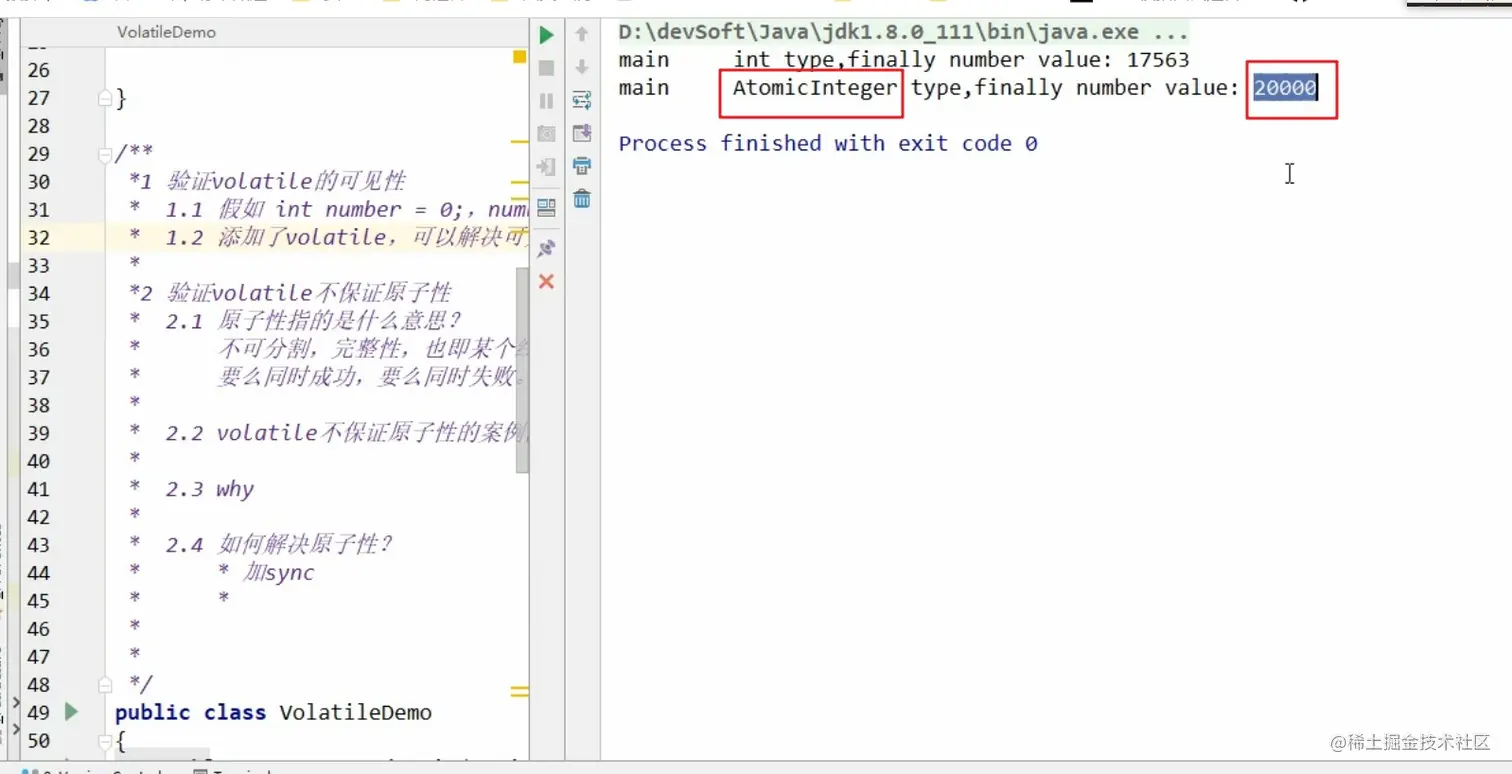
Task: Toggle soft-wrap in console
Action: pyautogui.click(x=581, y=100)
